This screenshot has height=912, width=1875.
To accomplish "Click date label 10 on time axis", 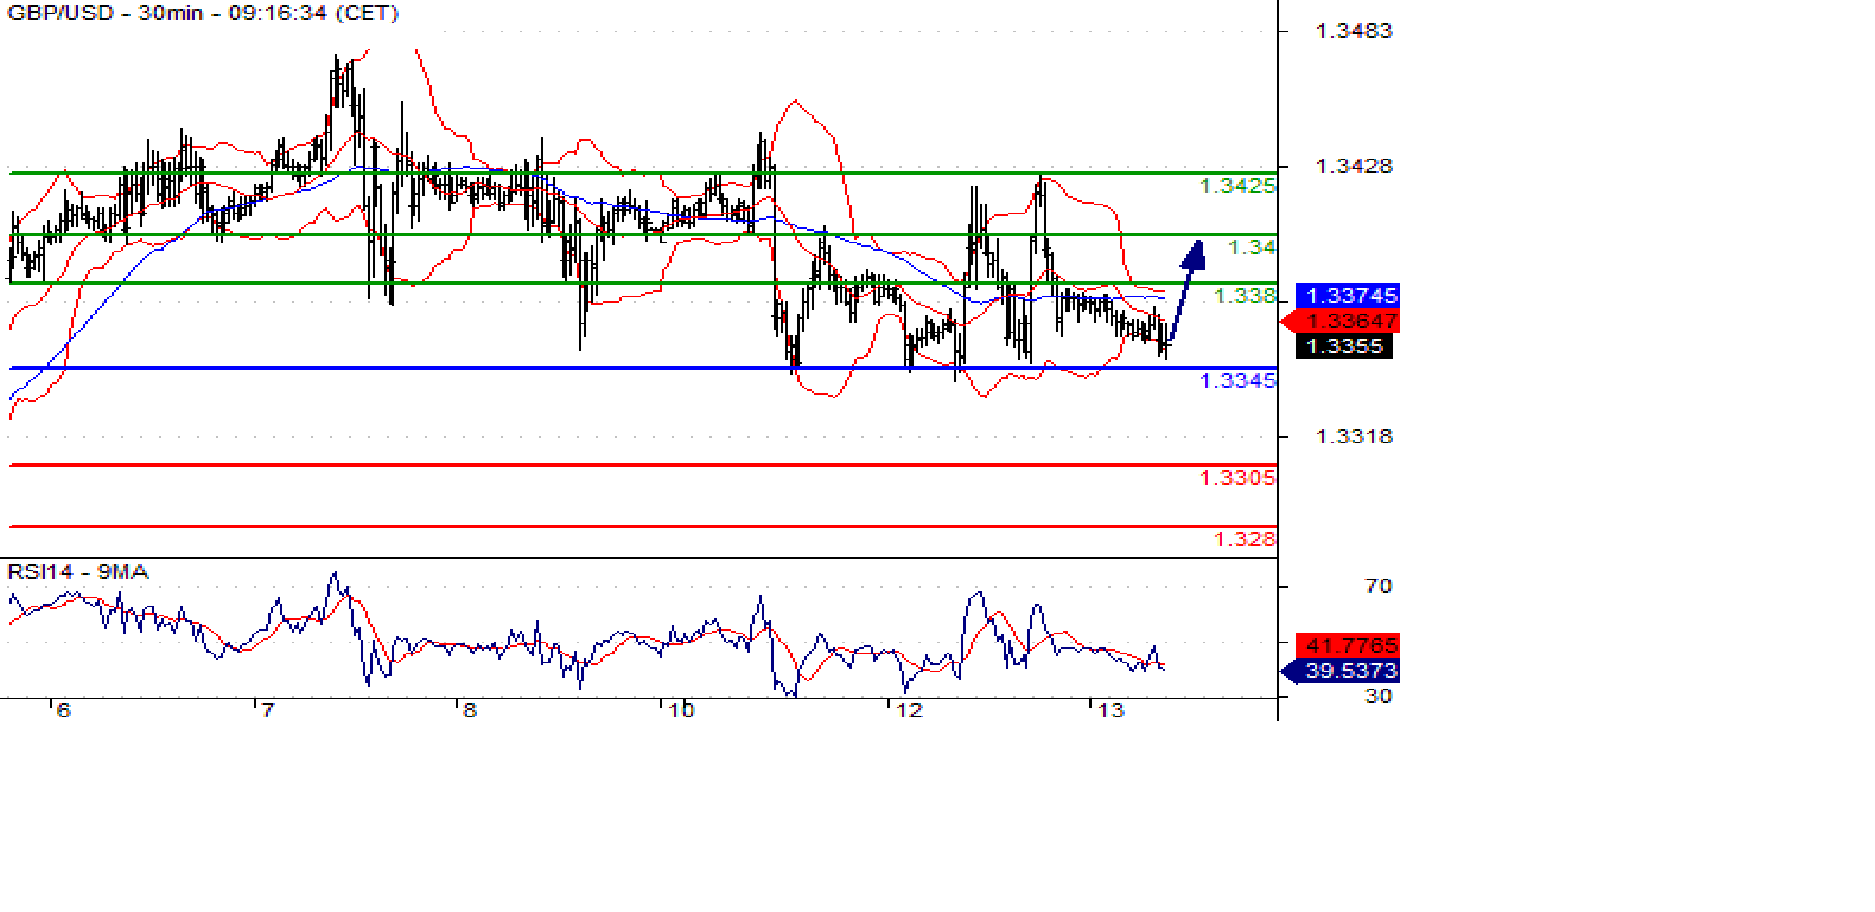I will [x=681, y=710].
